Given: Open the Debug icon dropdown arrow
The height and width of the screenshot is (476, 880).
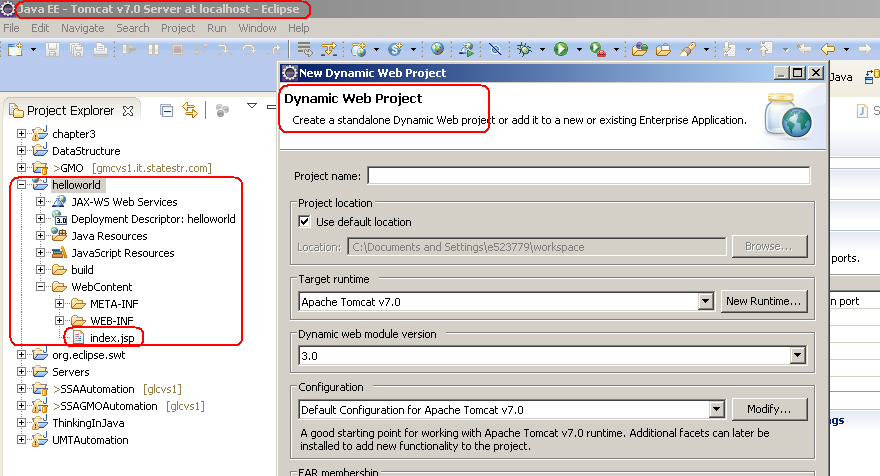Looking at the screenshot, I should tap(542, 49).
